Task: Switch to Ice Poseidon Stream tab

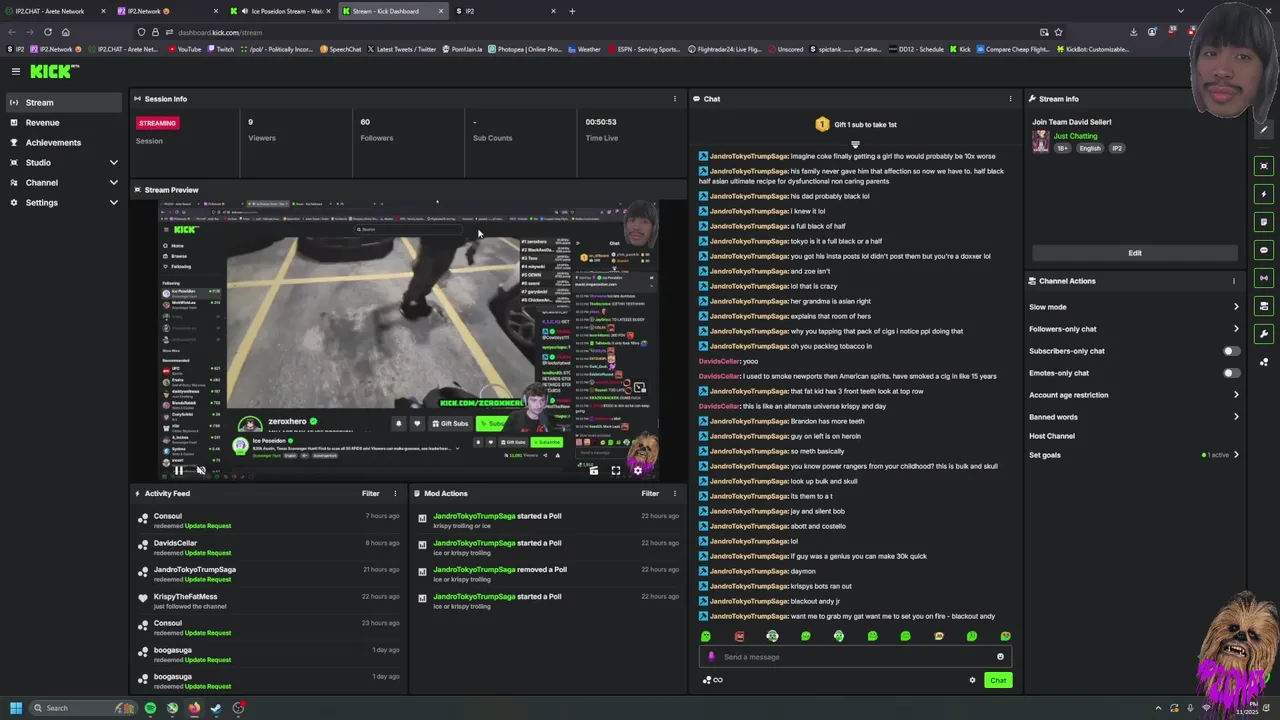Action: 282,11
